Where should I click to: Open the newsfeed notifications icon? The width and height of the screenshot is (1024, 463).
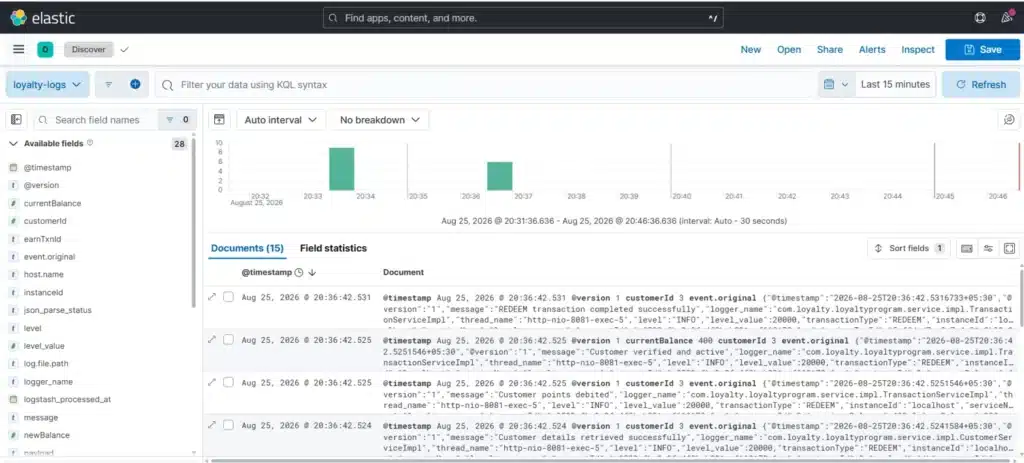1006,18
